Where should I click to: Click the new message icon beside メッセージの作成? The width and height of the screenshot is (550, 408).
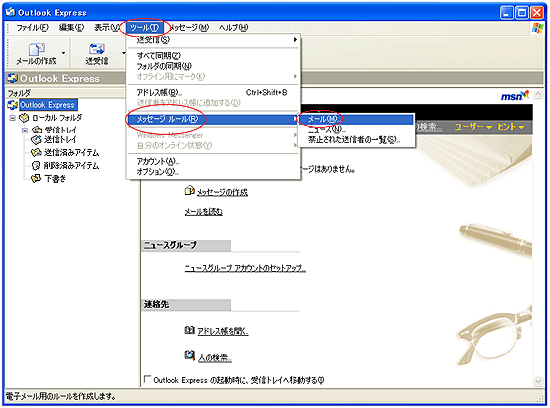tap(189, 190)
